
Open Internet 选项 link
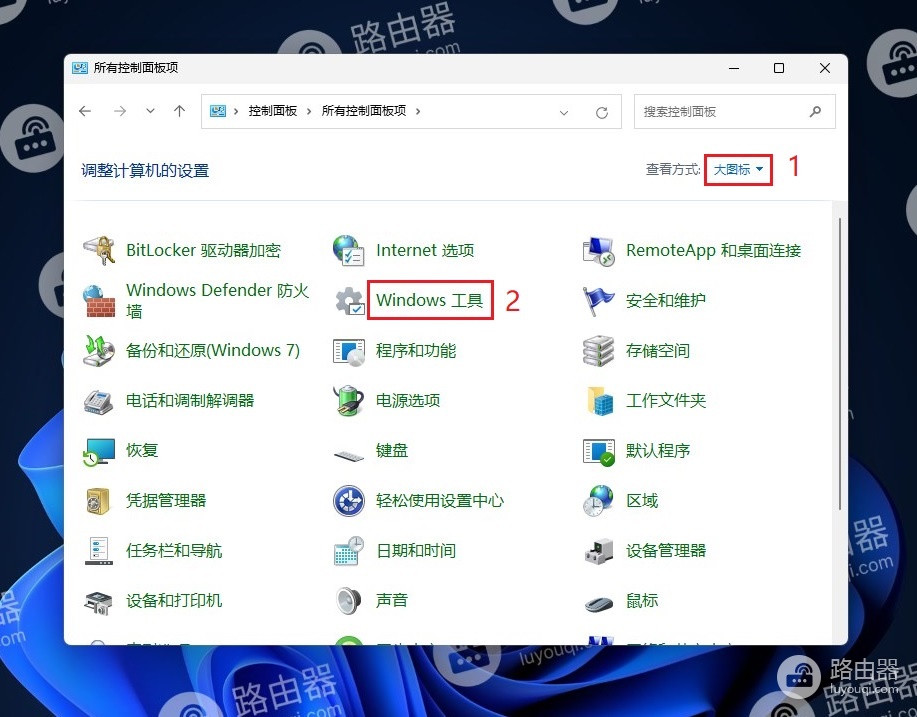pos(425,250)
